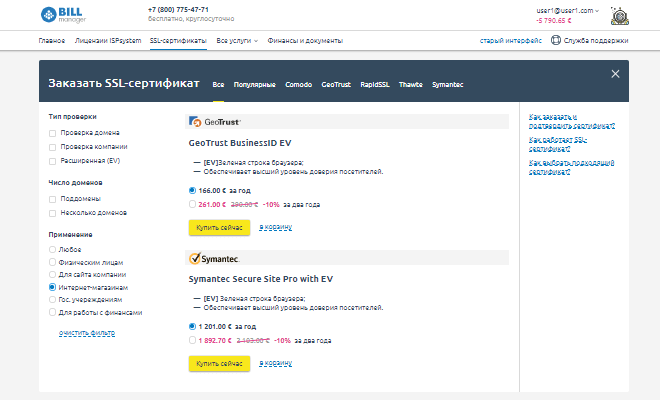Image resolution: width=660 pixels, height=400 pixels.
Task: Choose GeoTrust 261.00 € two-year option
Action: point(192,204)
